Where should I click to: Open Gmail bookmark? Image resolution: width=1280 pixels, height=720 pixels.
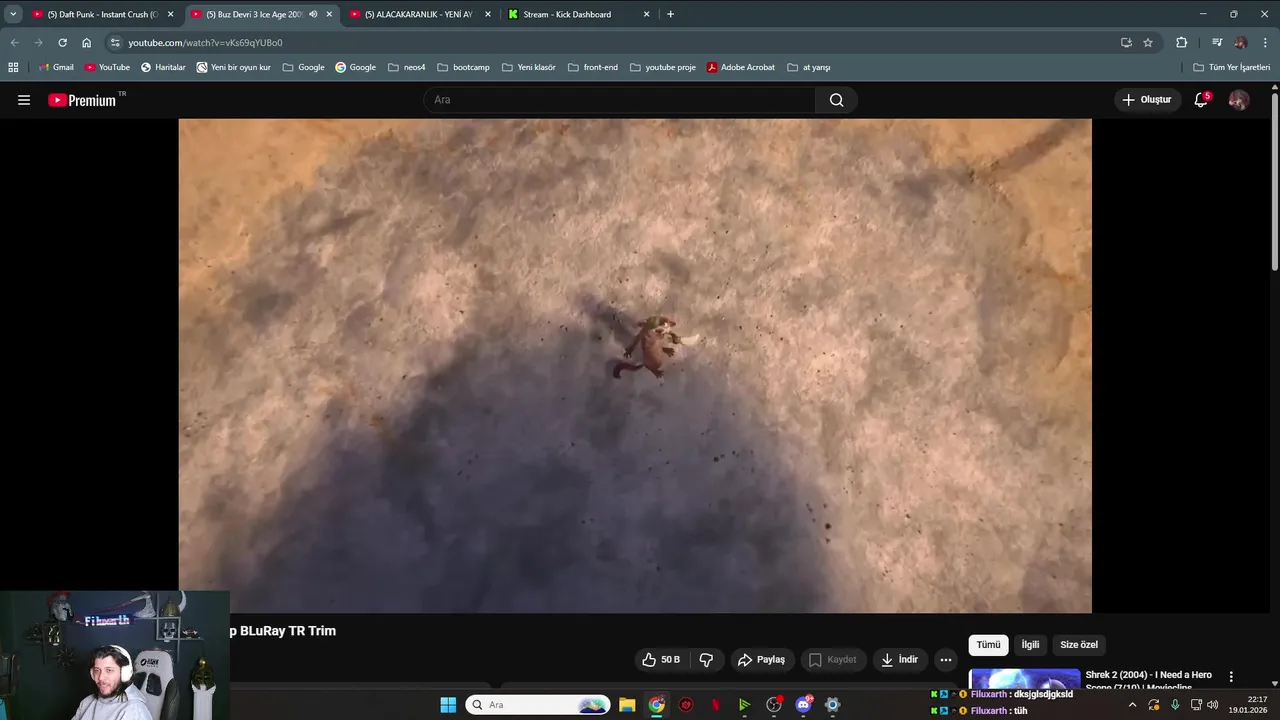point(56,67)
